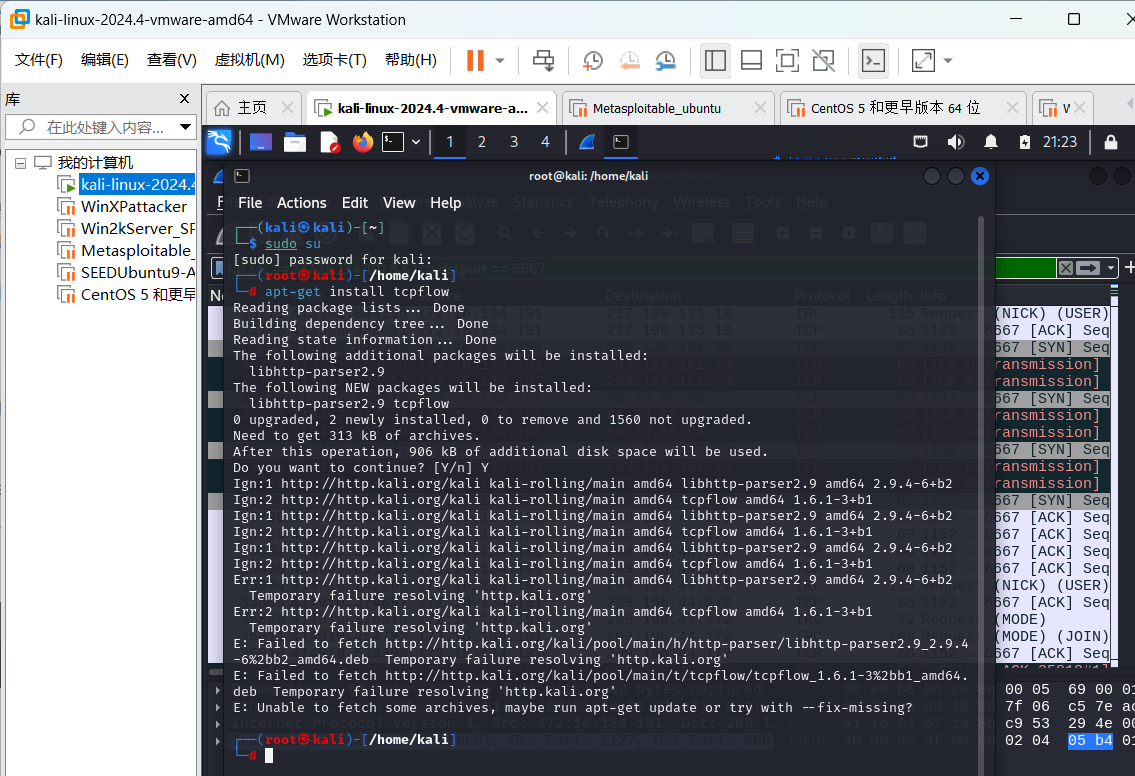Click the display settings tray icon

point(921,142)
